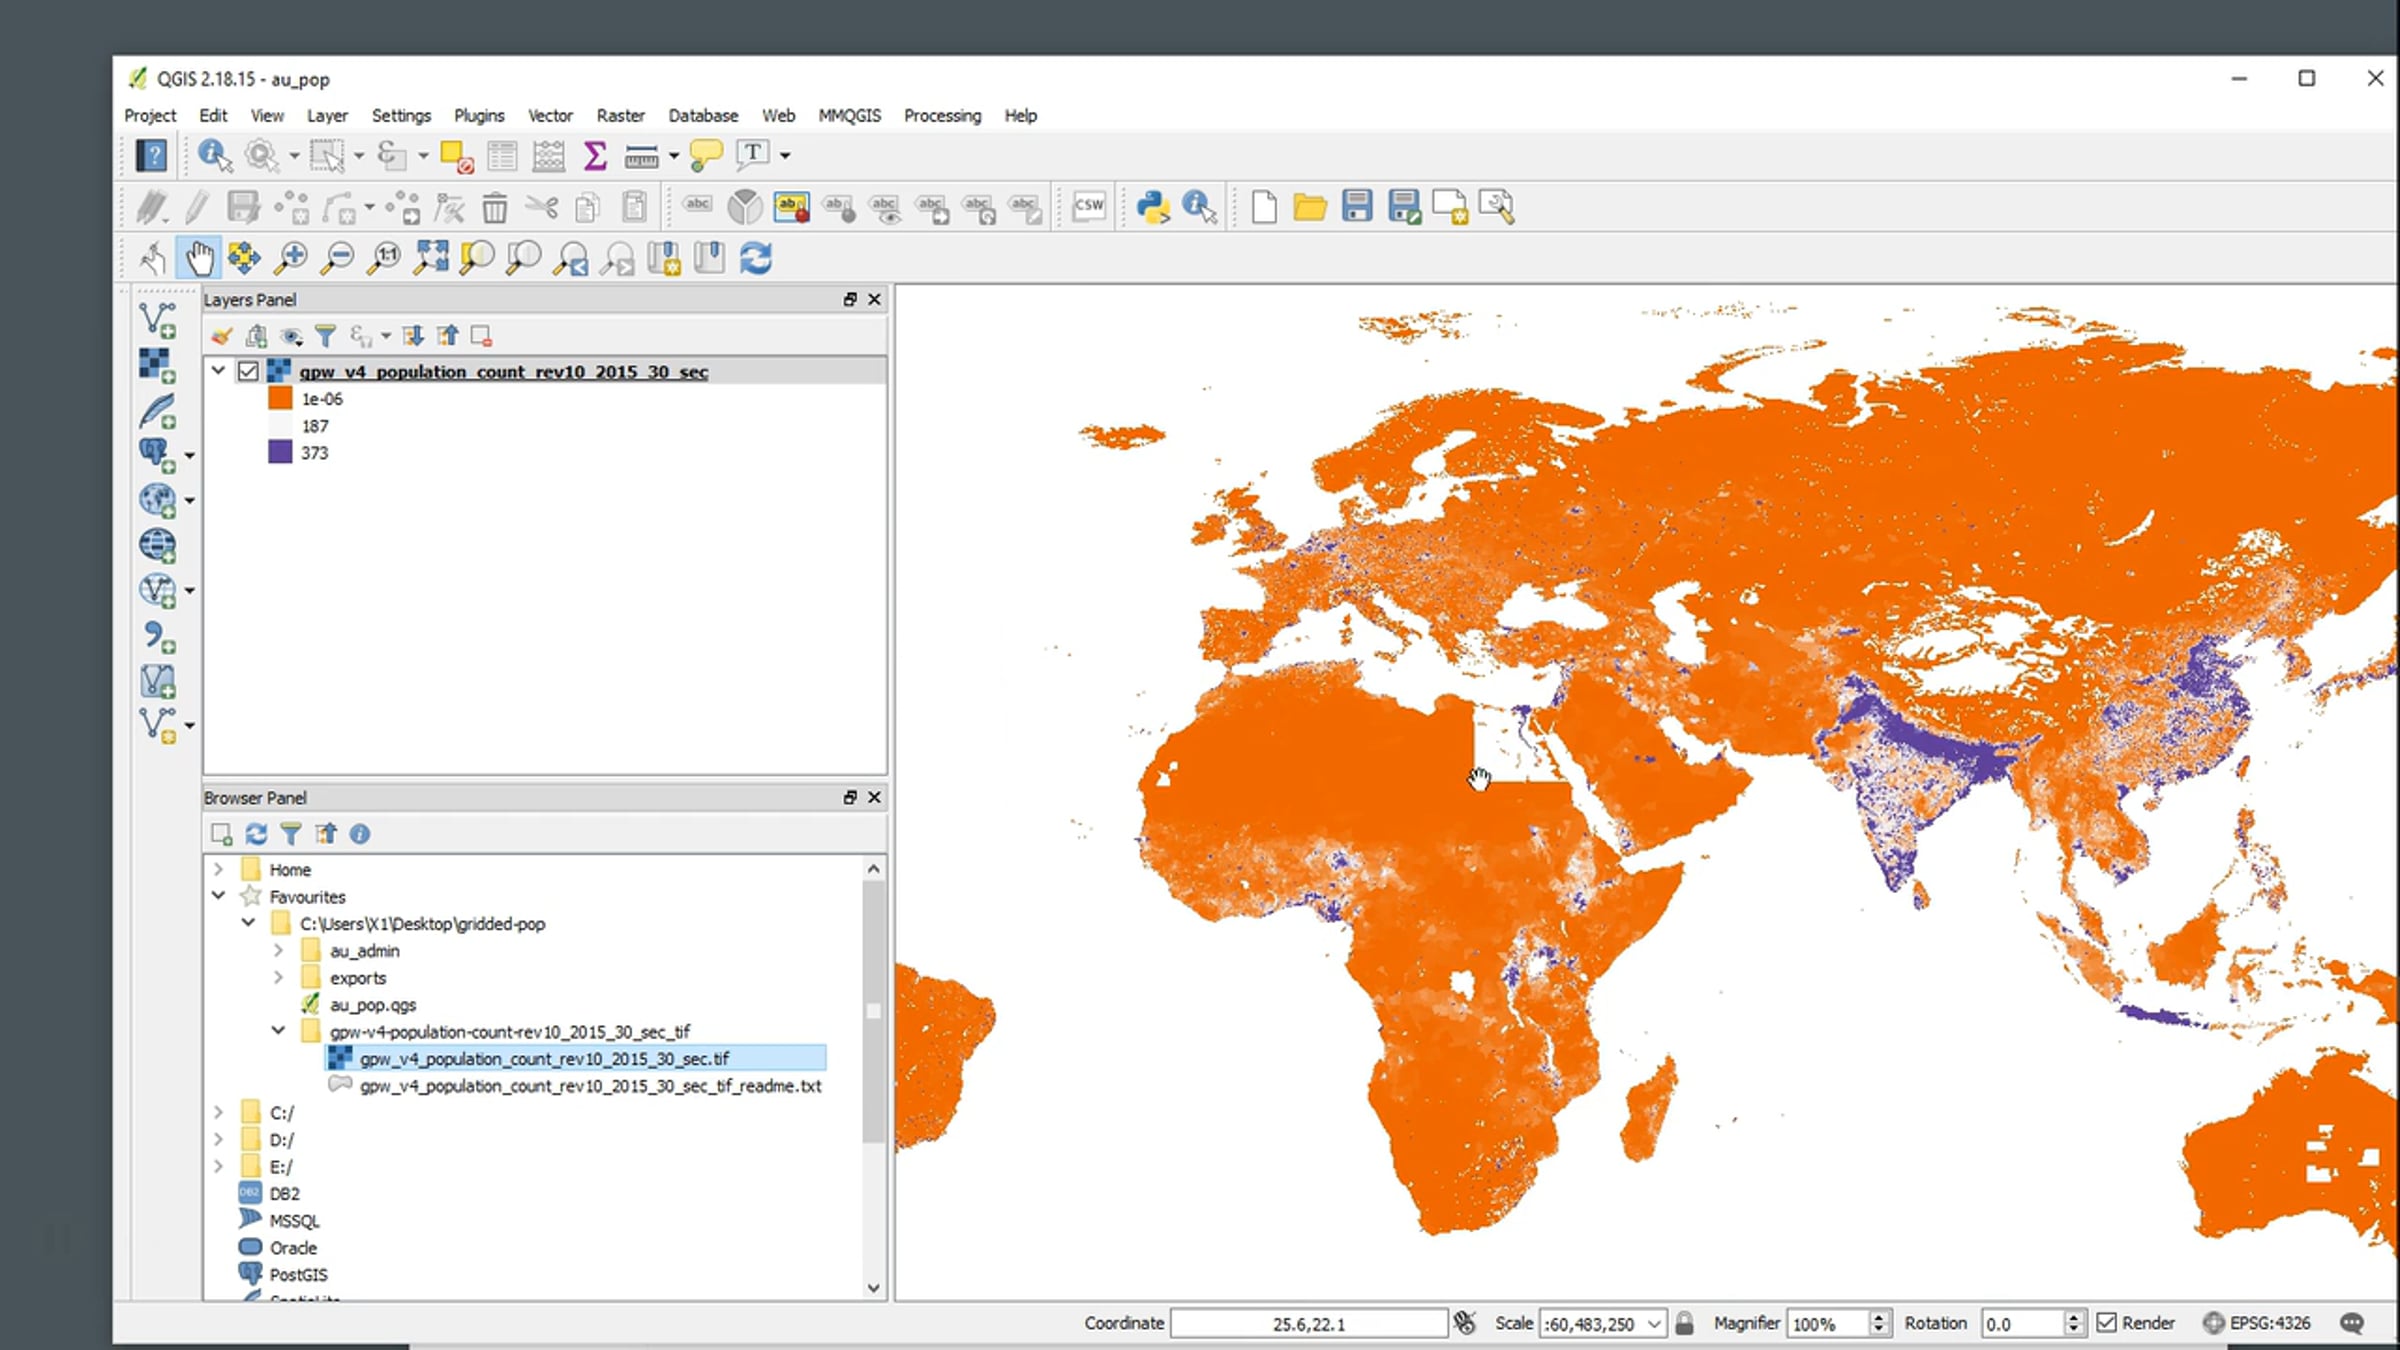Open the Python console
This screenshot has height=1350, width=2400.
click(x=1153, y=207)
